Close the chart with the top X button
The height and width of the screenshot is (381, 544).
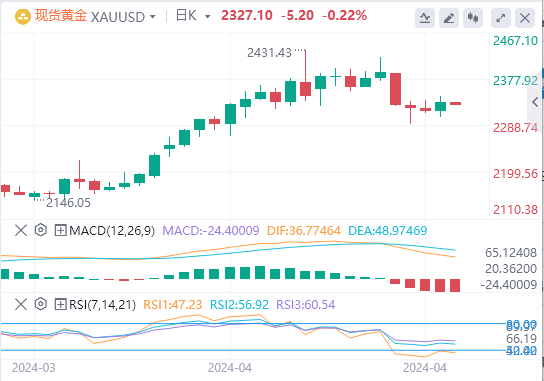pos(525,18)
